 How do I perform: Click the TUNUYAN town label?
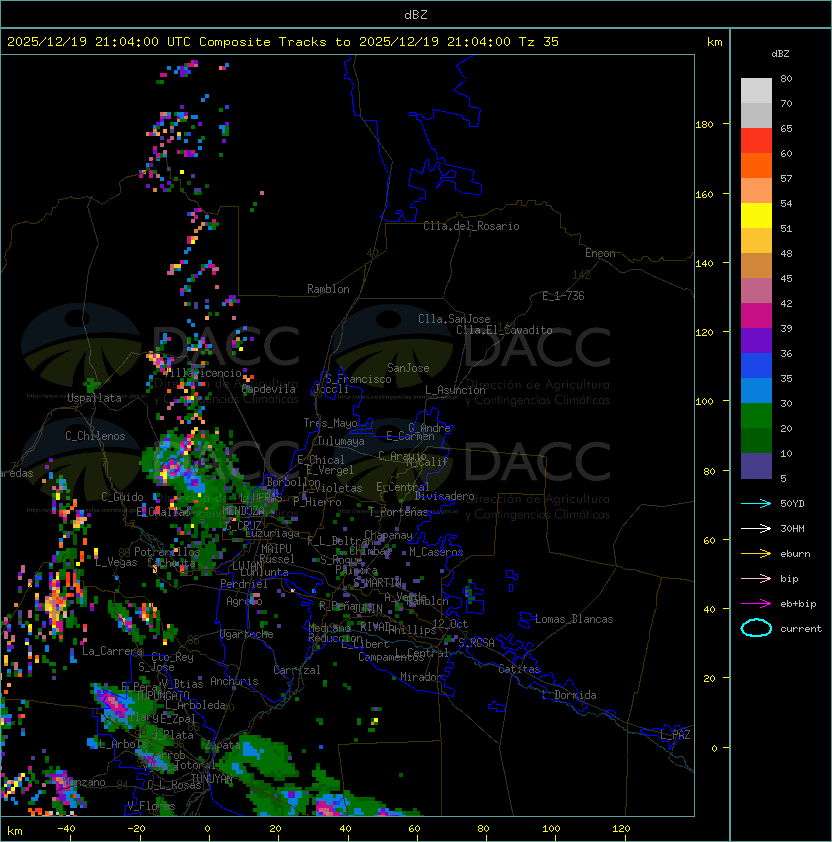pyautogui.click(x=212, y=779)
